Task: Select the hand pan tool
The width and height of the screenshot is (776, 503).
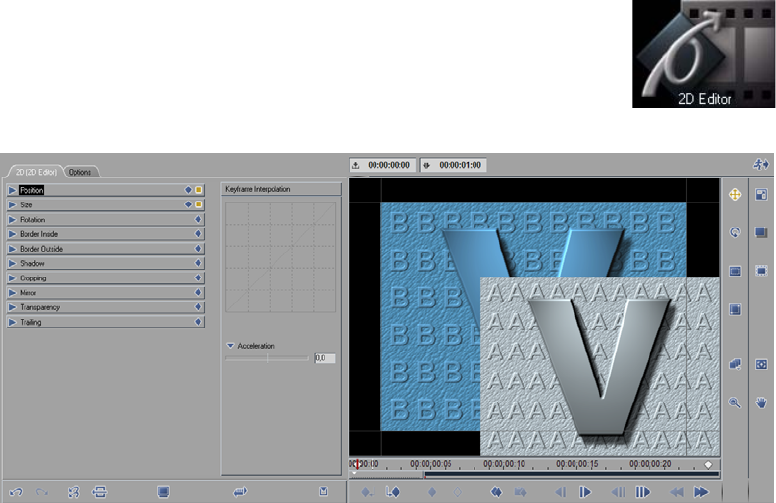Action: (761, 402)
